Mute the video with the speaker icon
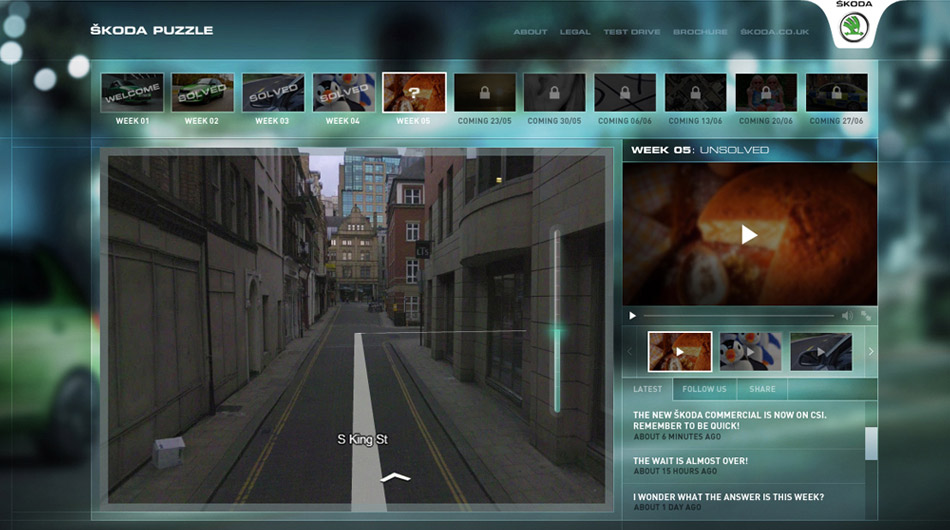The image size is (950, 530). tap(847, 316)
